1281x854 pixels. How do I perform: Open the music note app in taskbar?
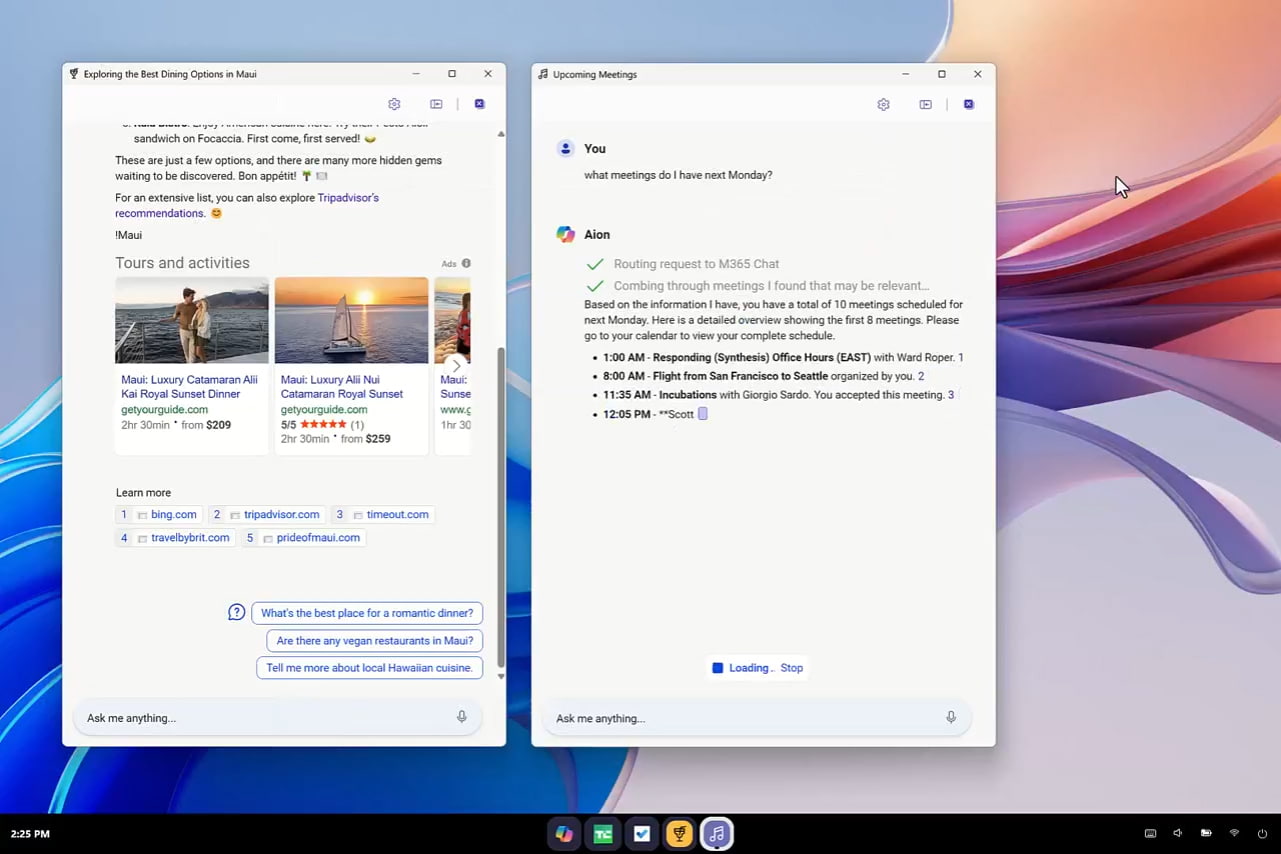point(716,834)
